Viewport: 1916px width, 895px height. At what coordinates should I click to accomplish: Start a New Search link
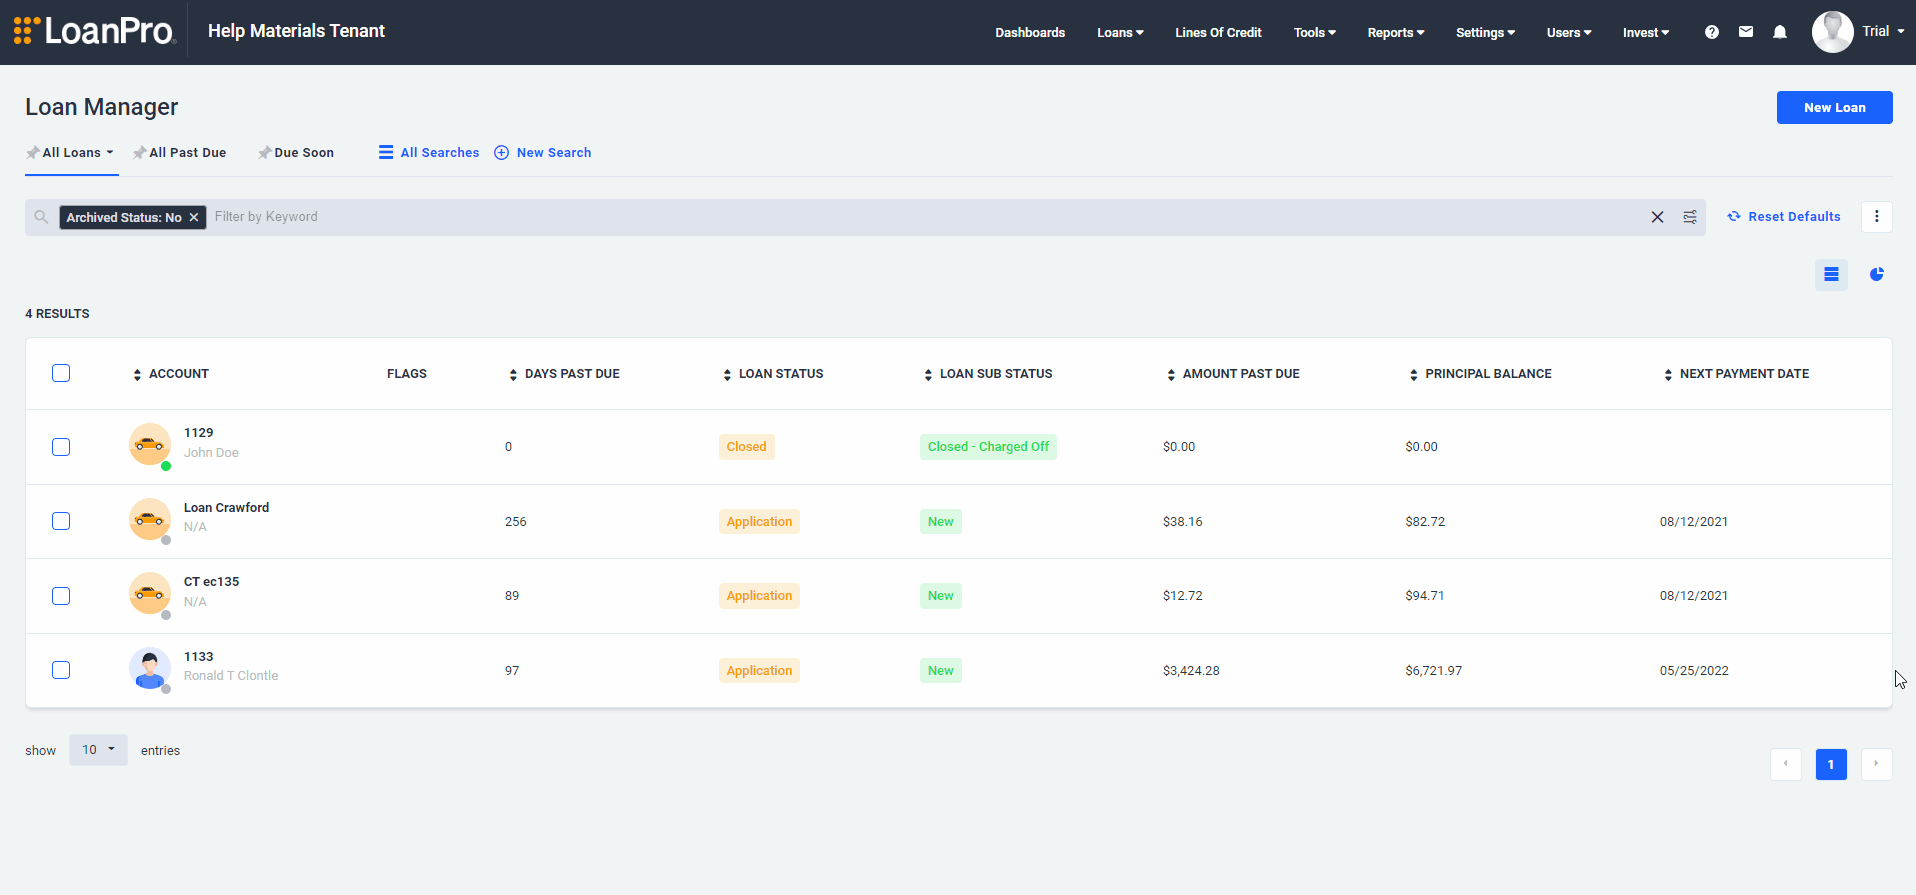click(554, 153)
